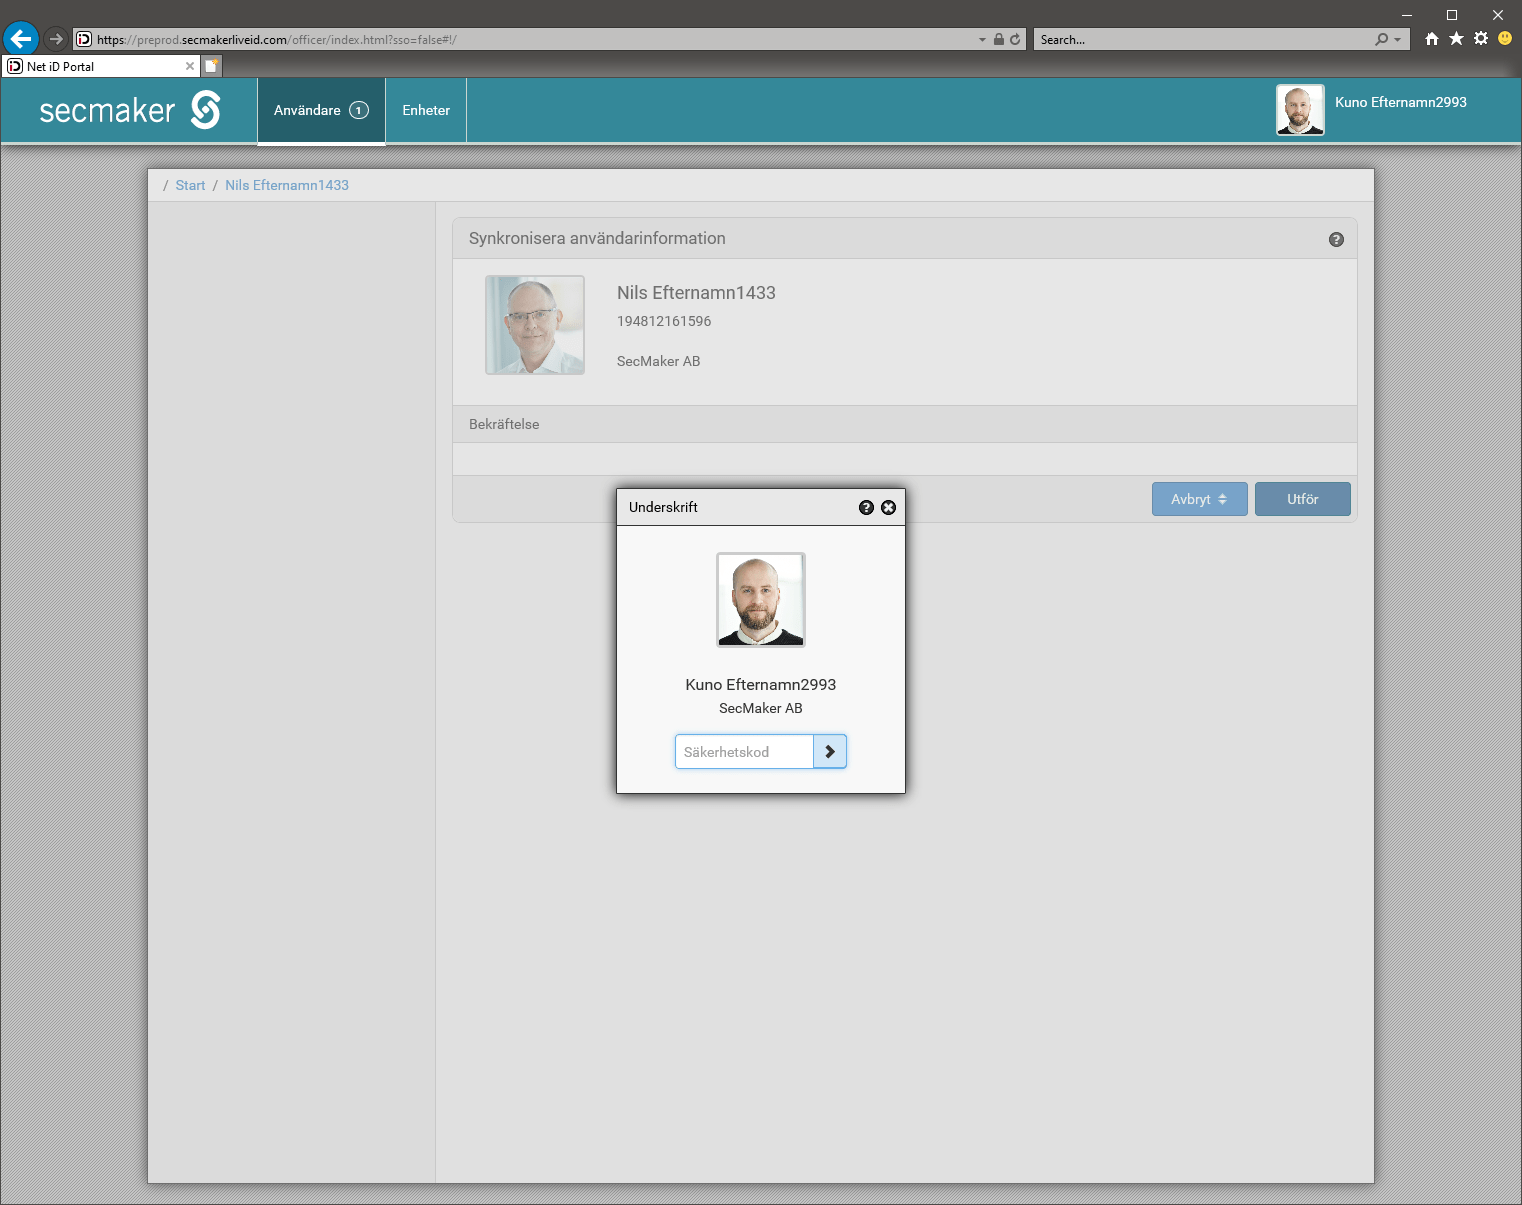Refresh the page from the address bar
The height and width of the screenshot is (1205, 1522).
tap(1015, 40)
